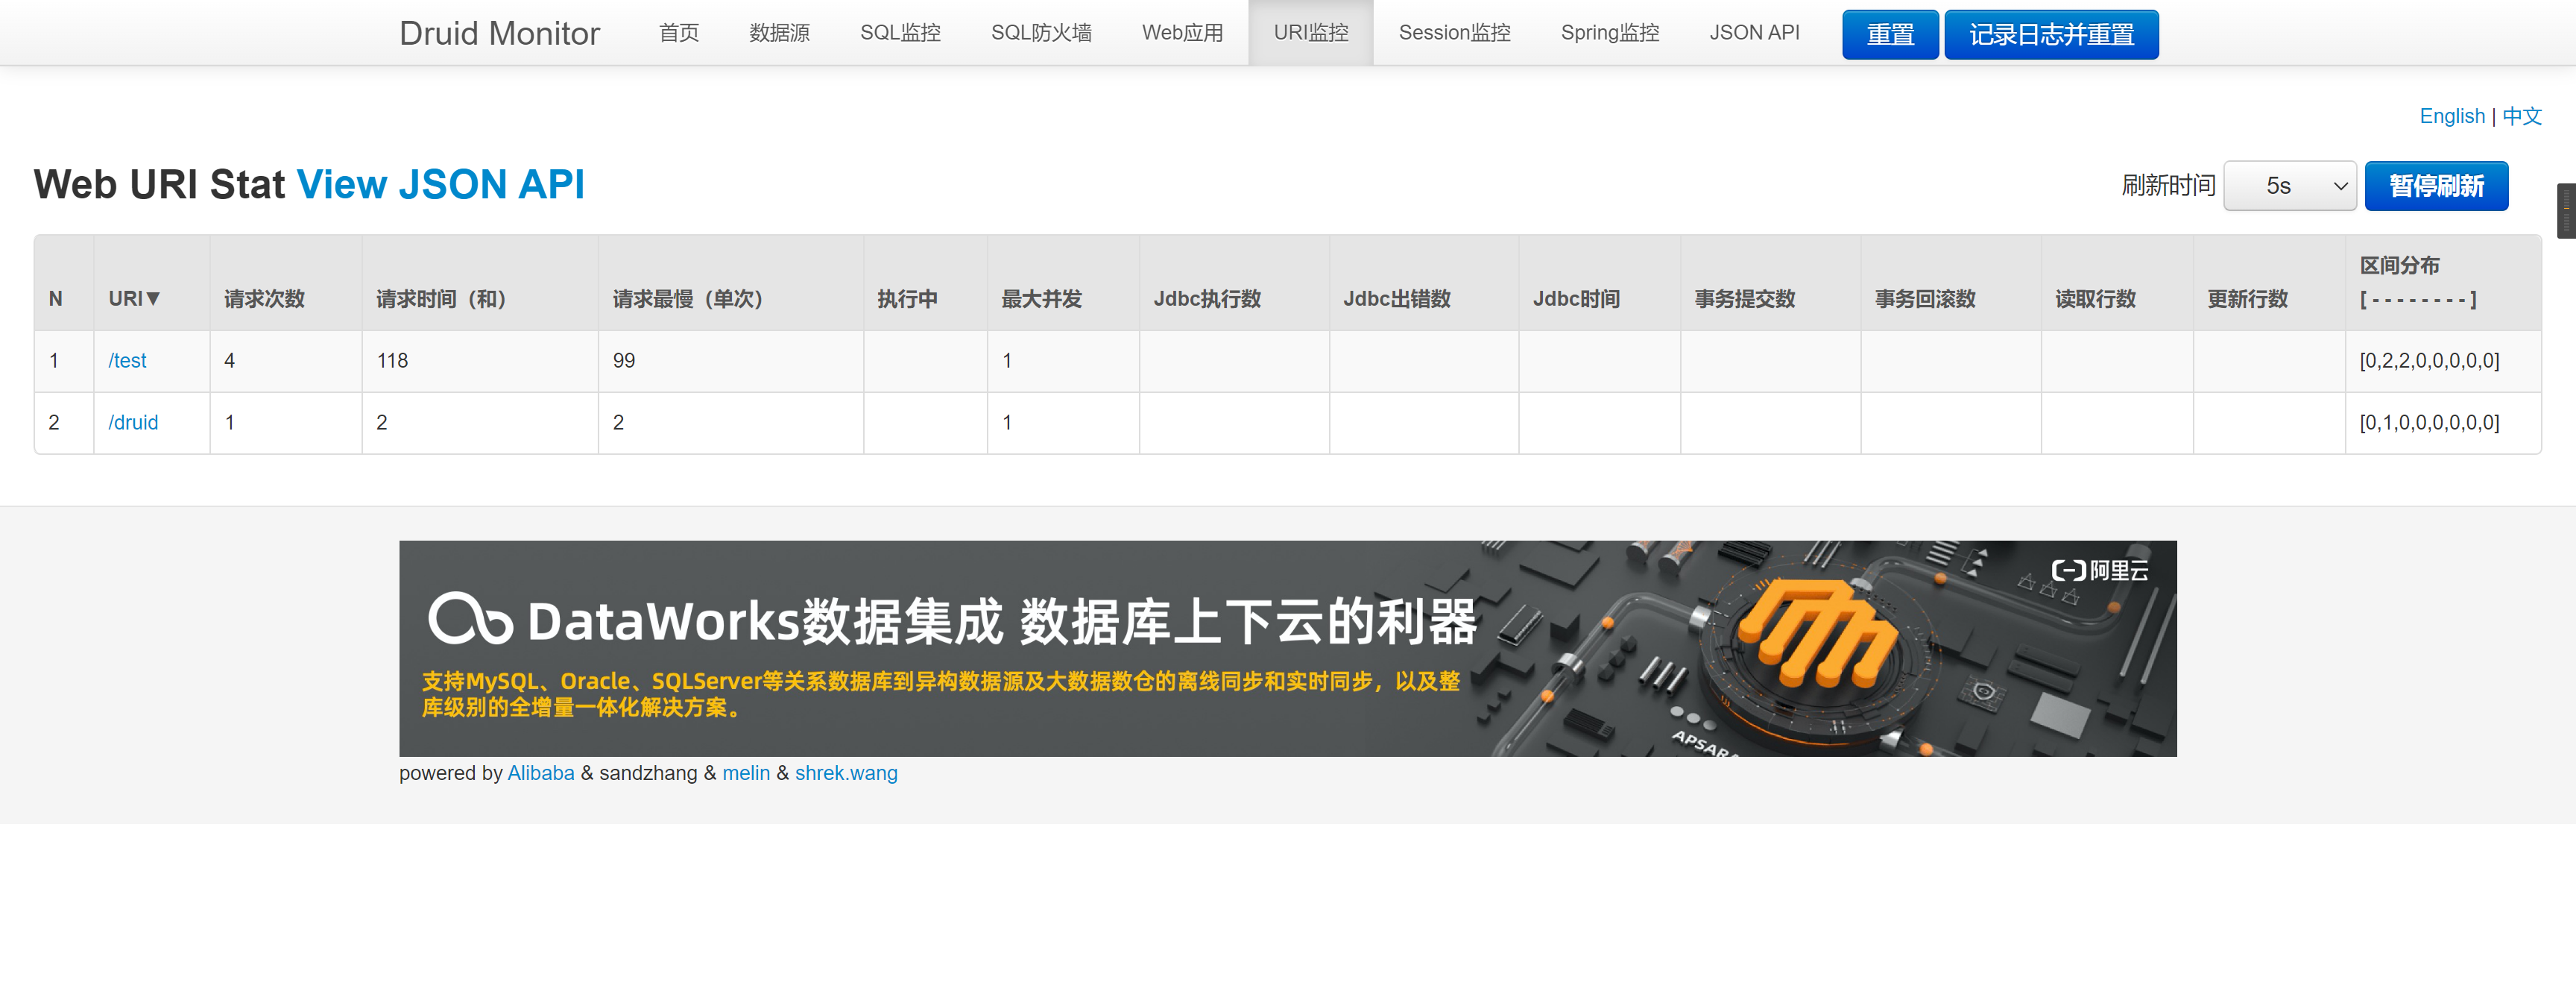Select the request count 4 cell in /test row

pyautogui.click(x=286, y=361)
